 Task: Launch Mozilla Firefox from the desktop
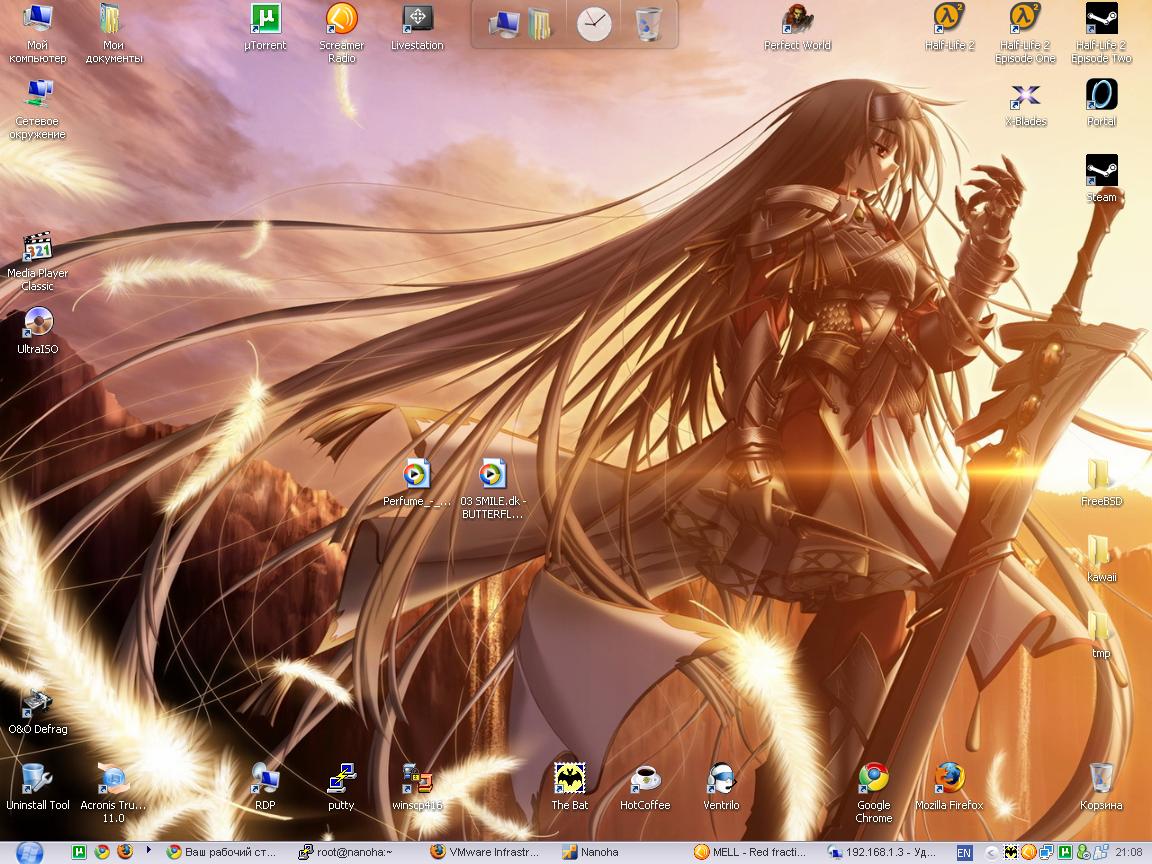click(x=949, y=788)
